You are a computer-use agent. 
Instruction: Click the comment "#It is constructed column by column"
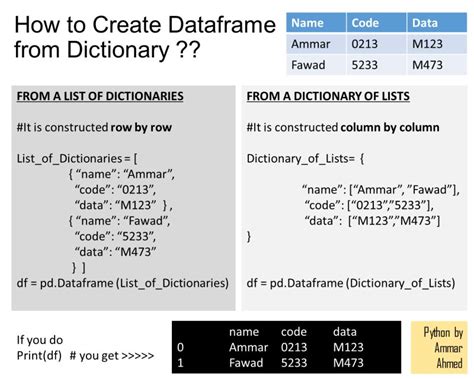[343, 127]
